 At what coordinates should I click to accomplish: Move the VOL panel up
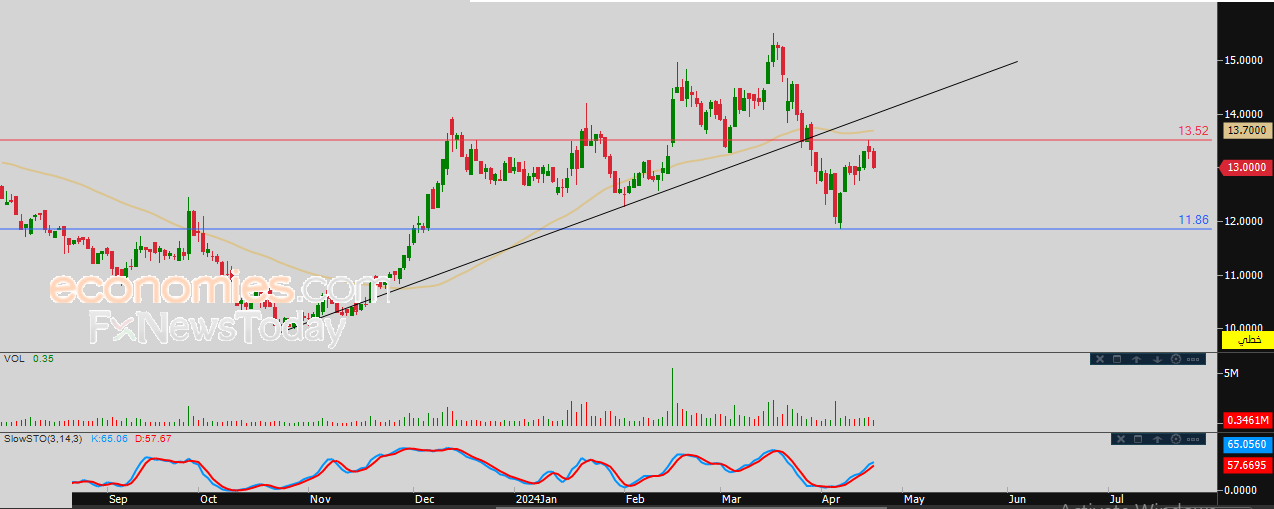click(x=1137, y=359)
